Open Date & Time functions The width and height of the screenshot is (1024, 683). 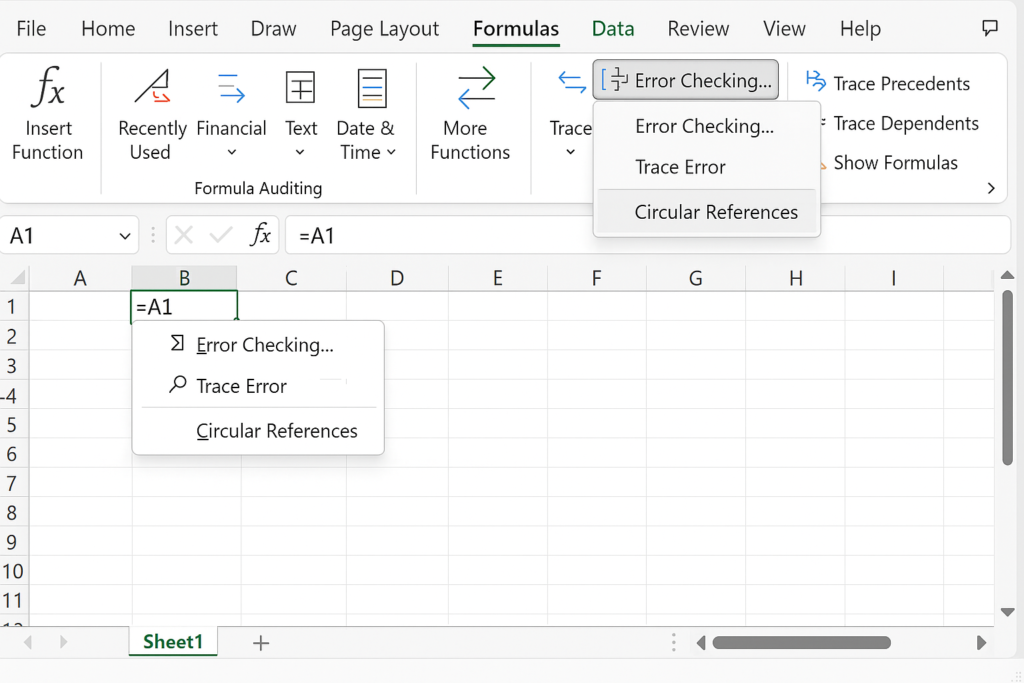pos(371,88)
